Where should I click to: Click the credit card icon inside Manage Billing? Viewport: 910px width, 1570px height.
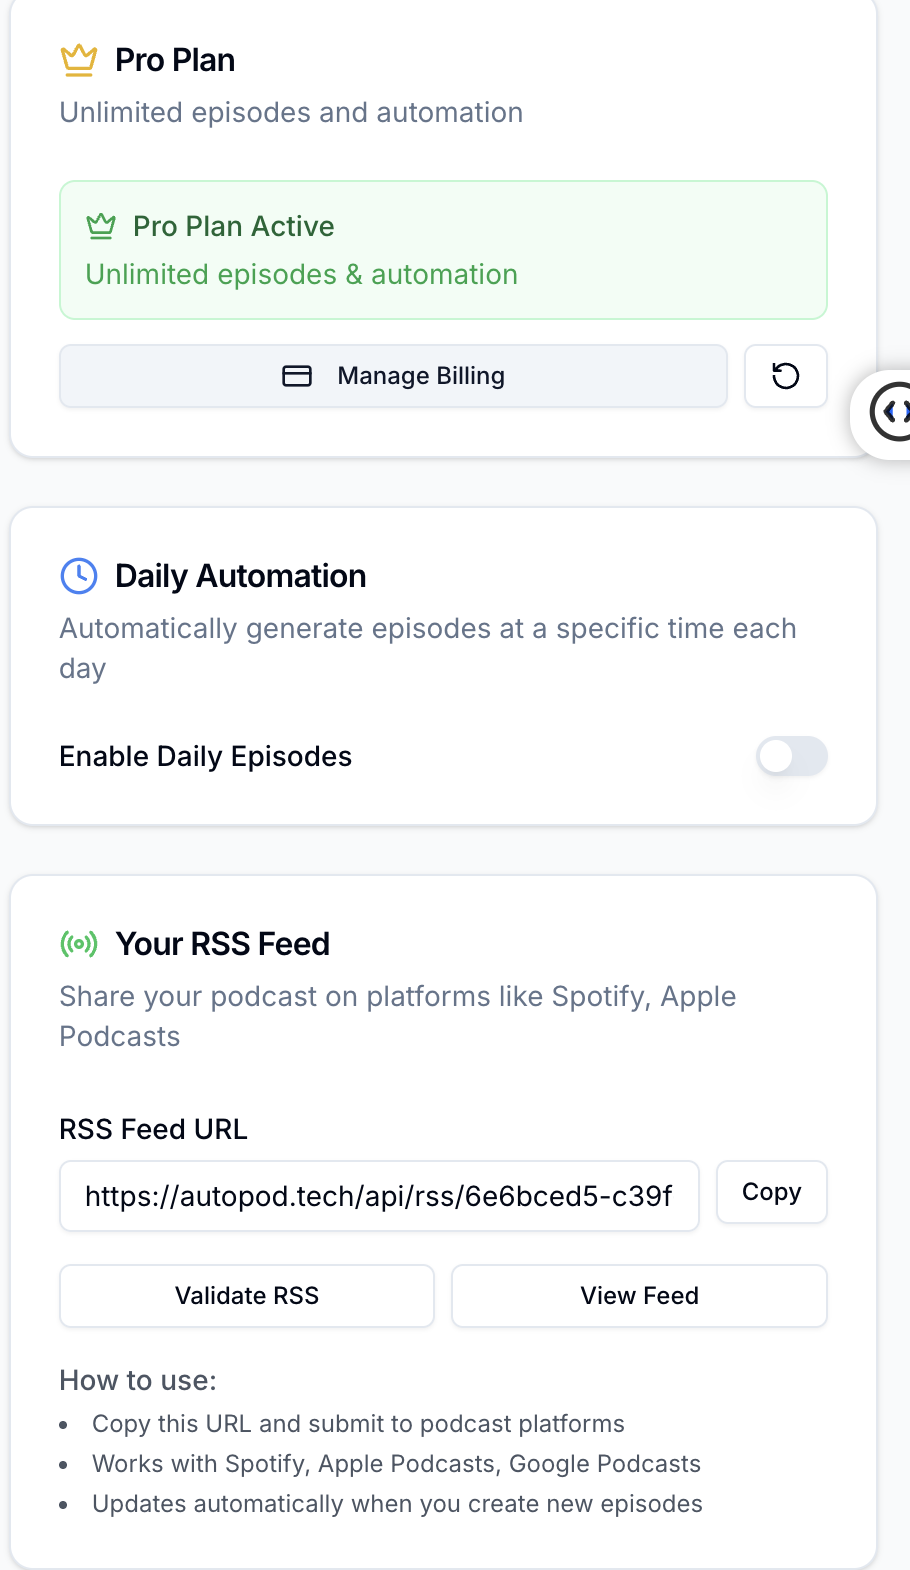point(297,375)
